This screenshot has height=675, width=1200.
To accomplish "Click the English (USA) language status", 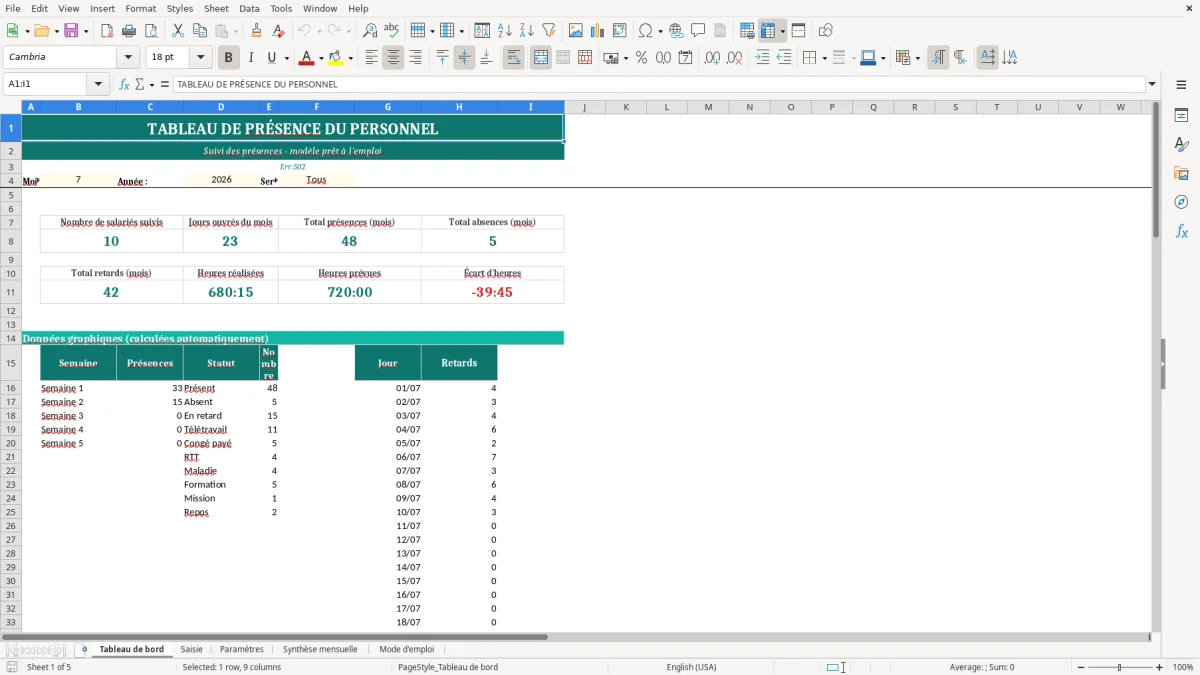I will (x=691, y=667).
